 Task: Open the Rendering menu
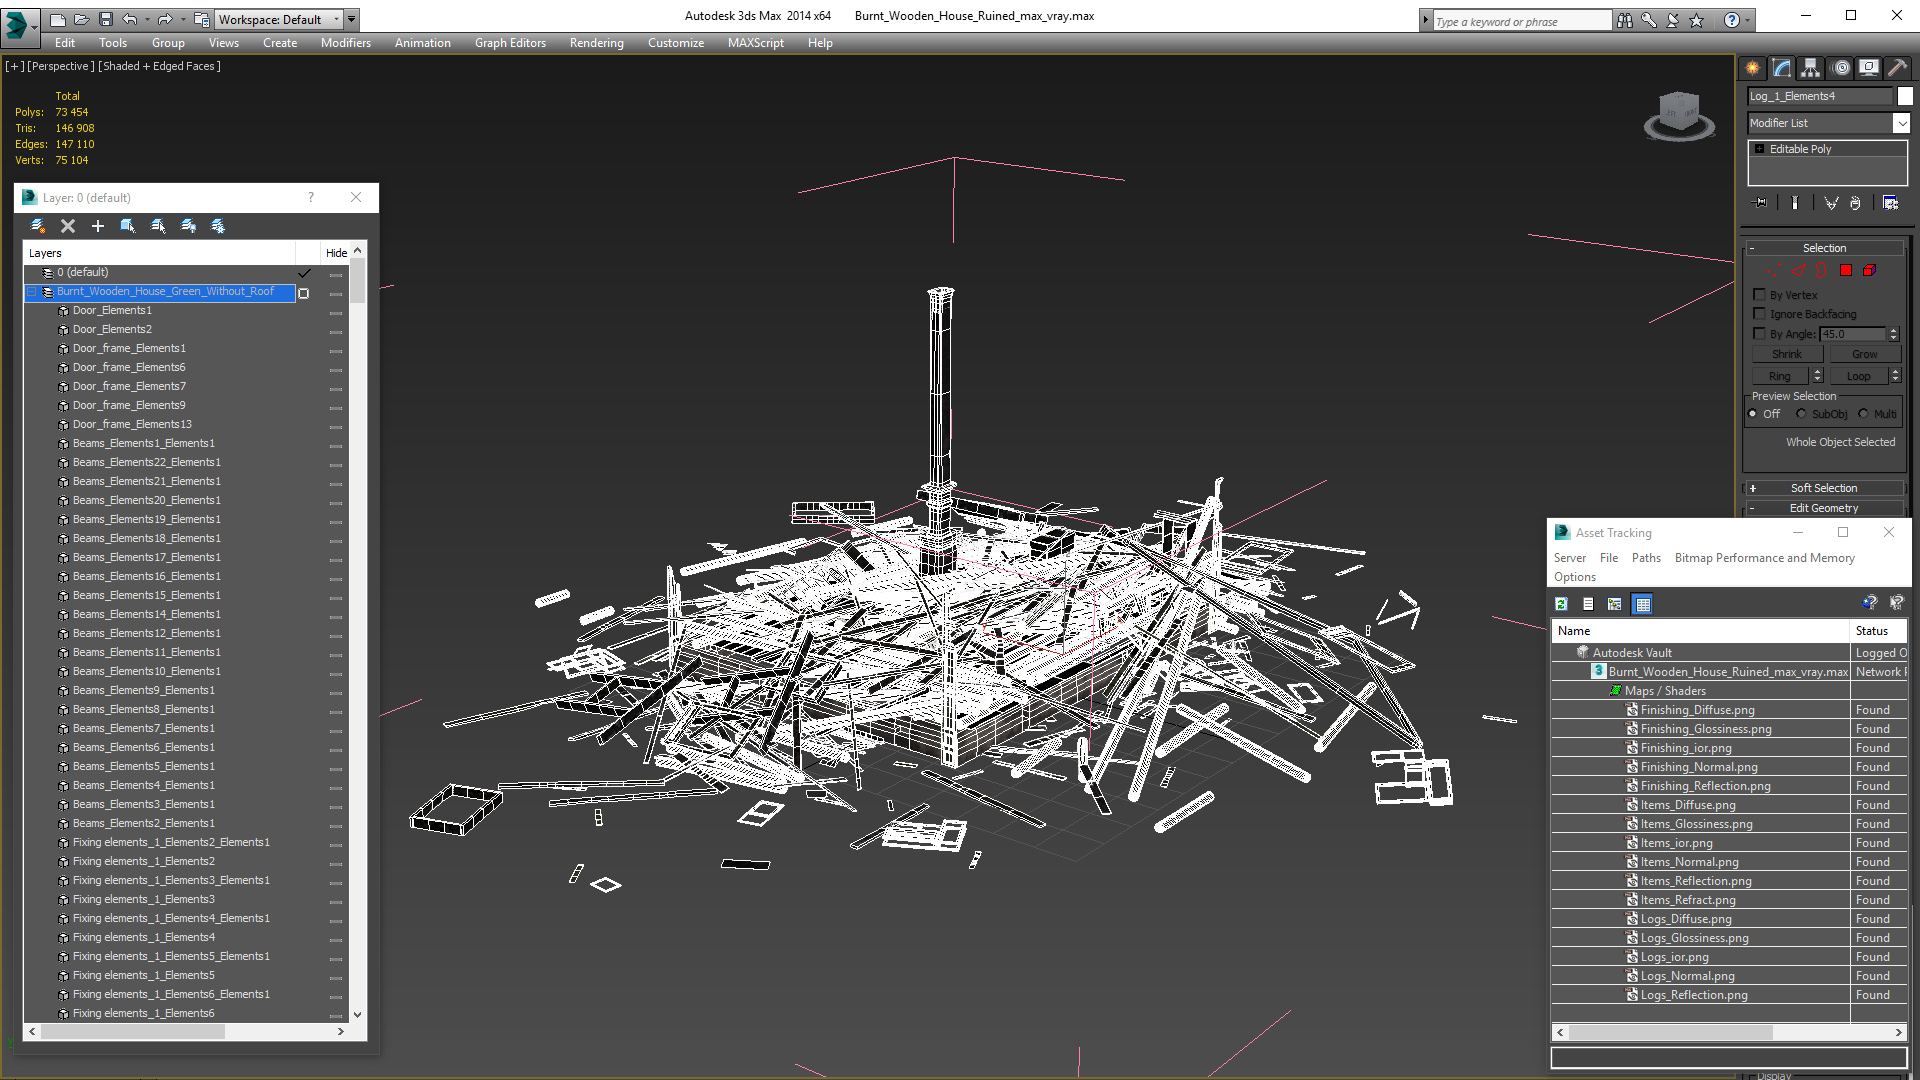point(596,43)
